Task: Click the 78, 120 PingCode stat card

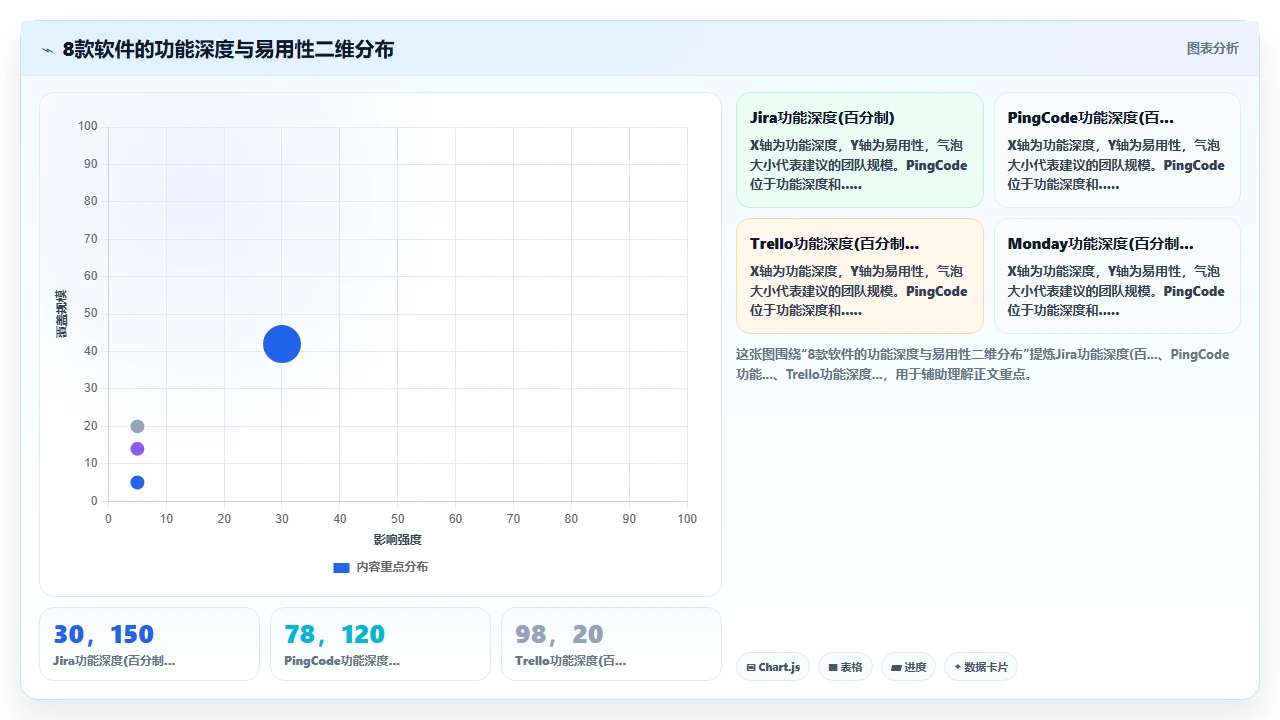Action: (380, 644)
